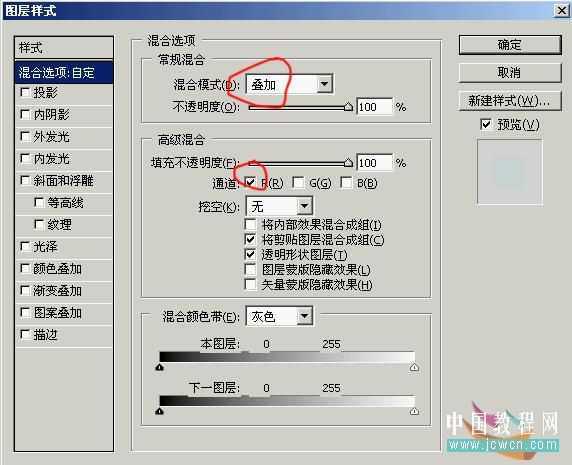This screenshot has width=572, height=465.
Task: Click white slider triangle under 下一图层 gradient
Action: [x=414, y=411]
